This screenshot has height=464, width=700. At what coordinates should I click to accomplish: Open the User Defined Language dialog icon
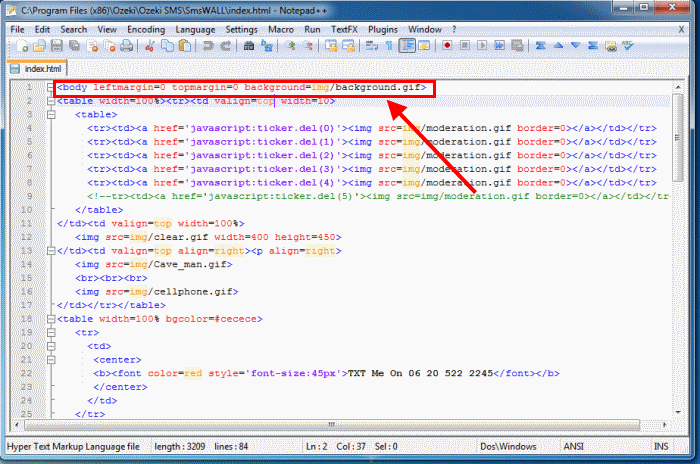[x=424, y=46]
